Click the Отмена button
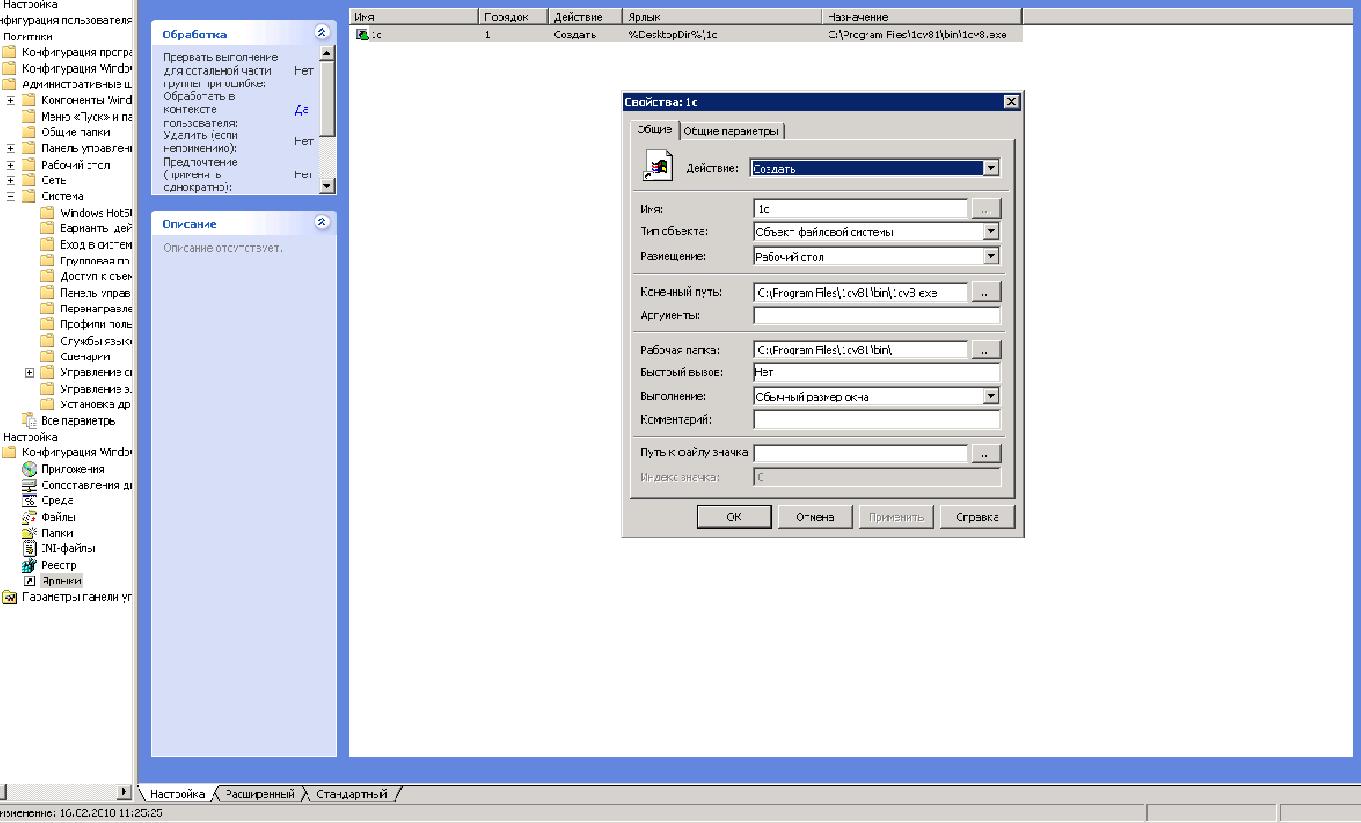The image size is (1361, 823). tap(815, 517)
